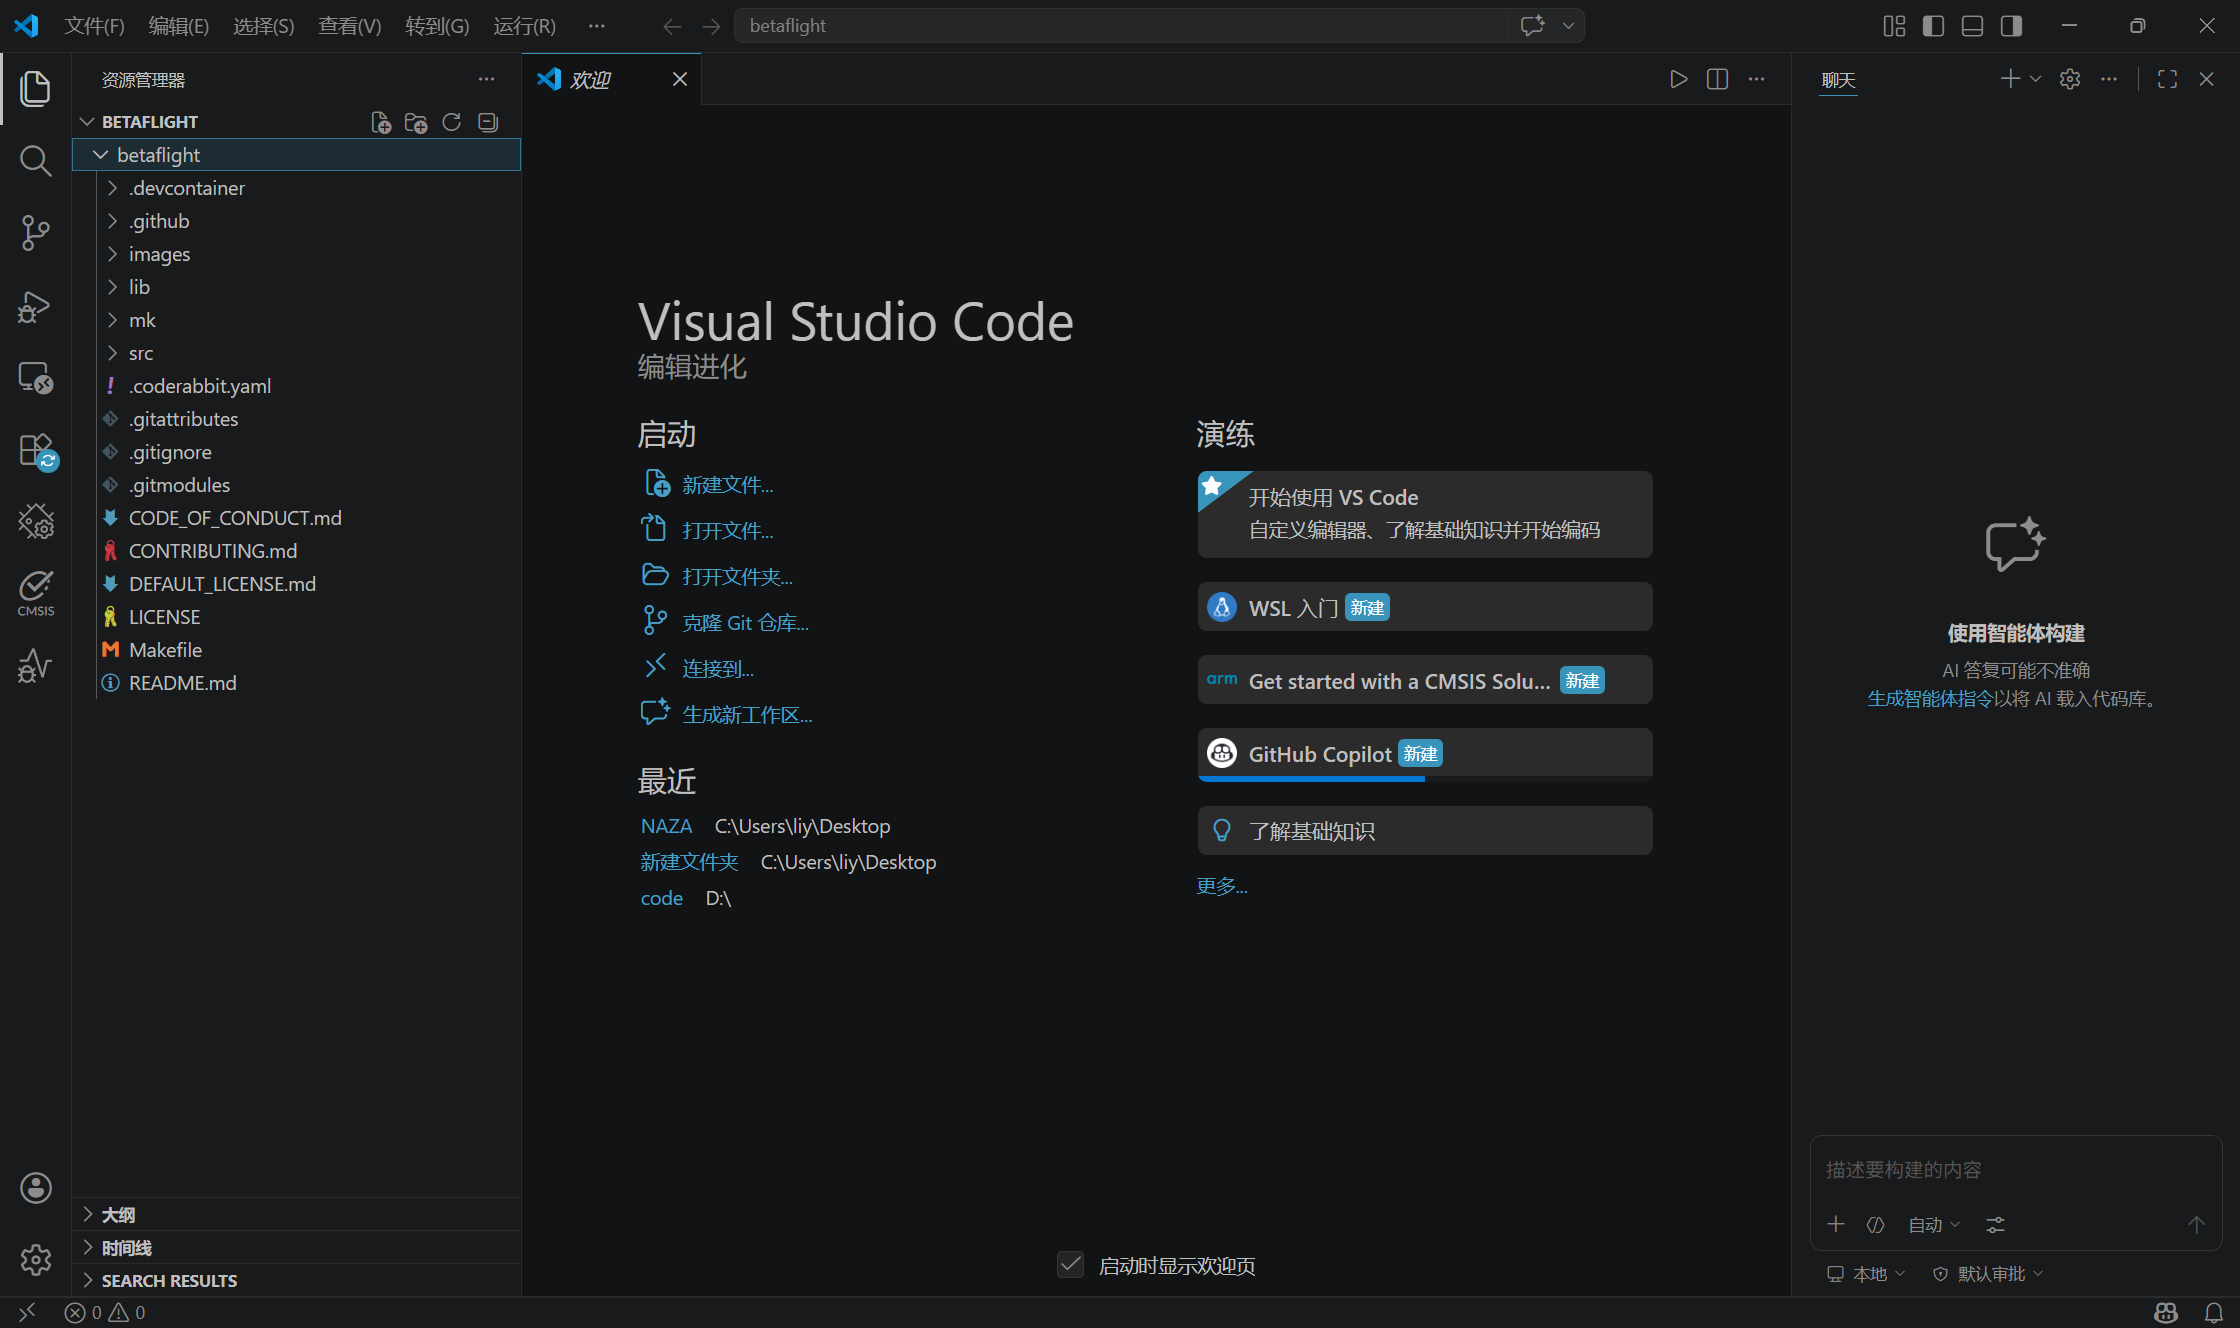Image resolution: width=2240 pixels, height=1328 pixels.
Task: Toggle the primary side bar visibility
Action: pyautogui.click(x=1933, y=26)
